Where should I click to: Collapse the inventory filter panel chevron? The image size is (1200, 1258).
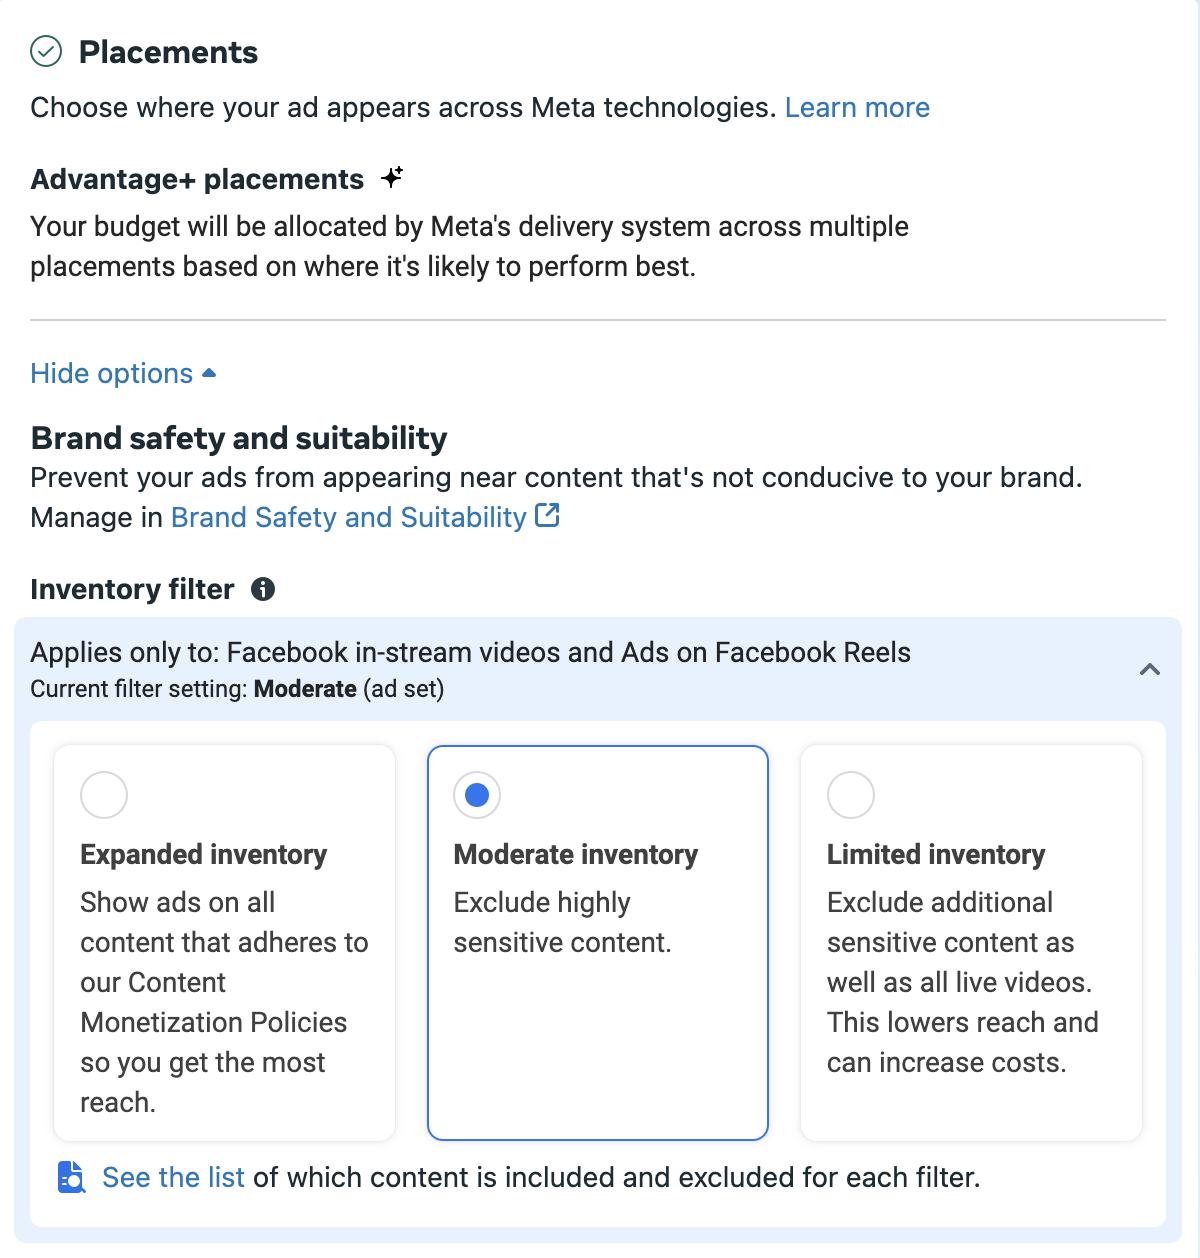tap(1150, 669)
